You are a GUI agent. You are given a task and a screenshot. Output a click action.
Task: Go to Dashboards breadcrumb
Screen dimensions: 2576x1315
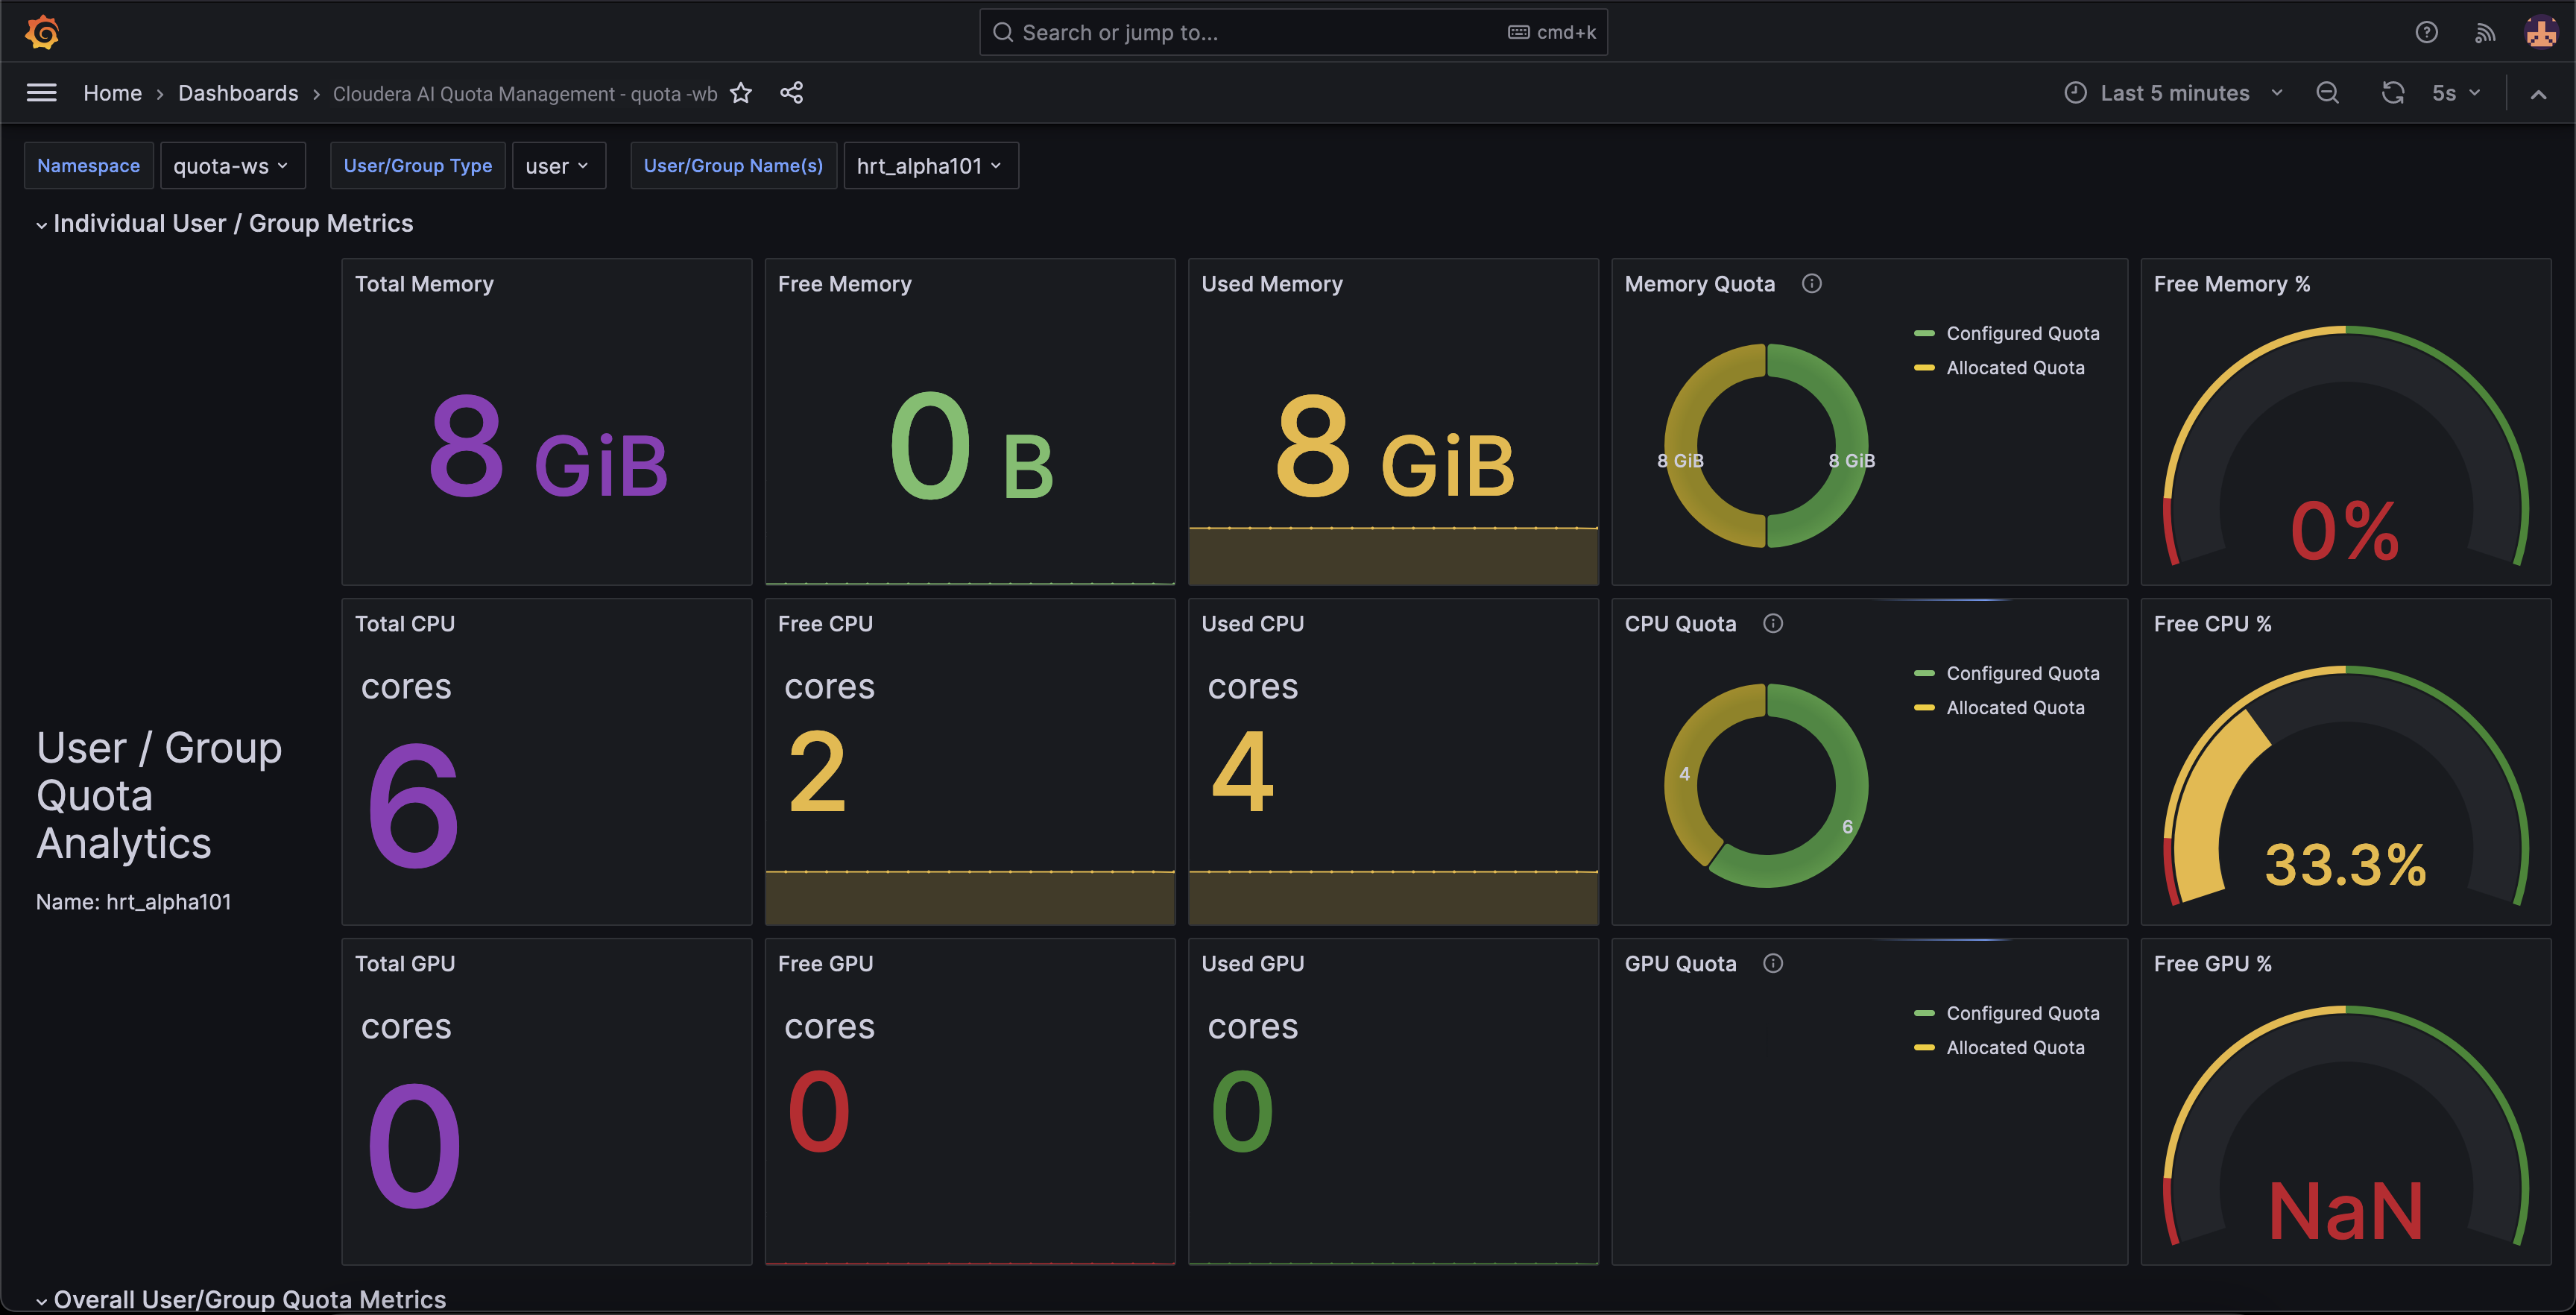pyautogui.click(x=238, y=93)
